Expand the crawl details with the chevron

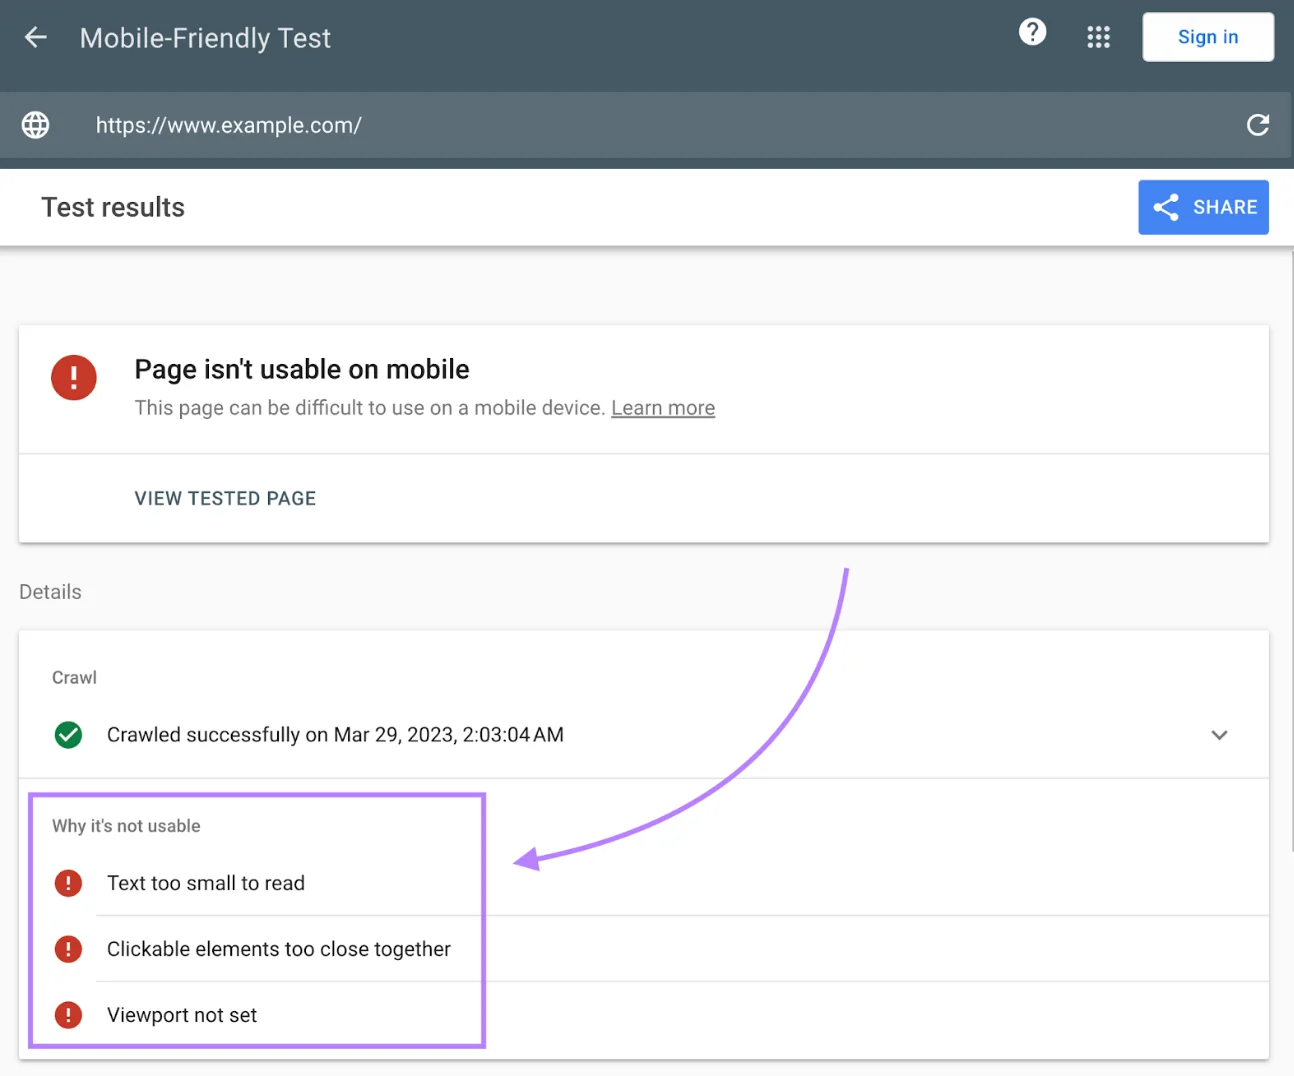(x=1219, y=734)
